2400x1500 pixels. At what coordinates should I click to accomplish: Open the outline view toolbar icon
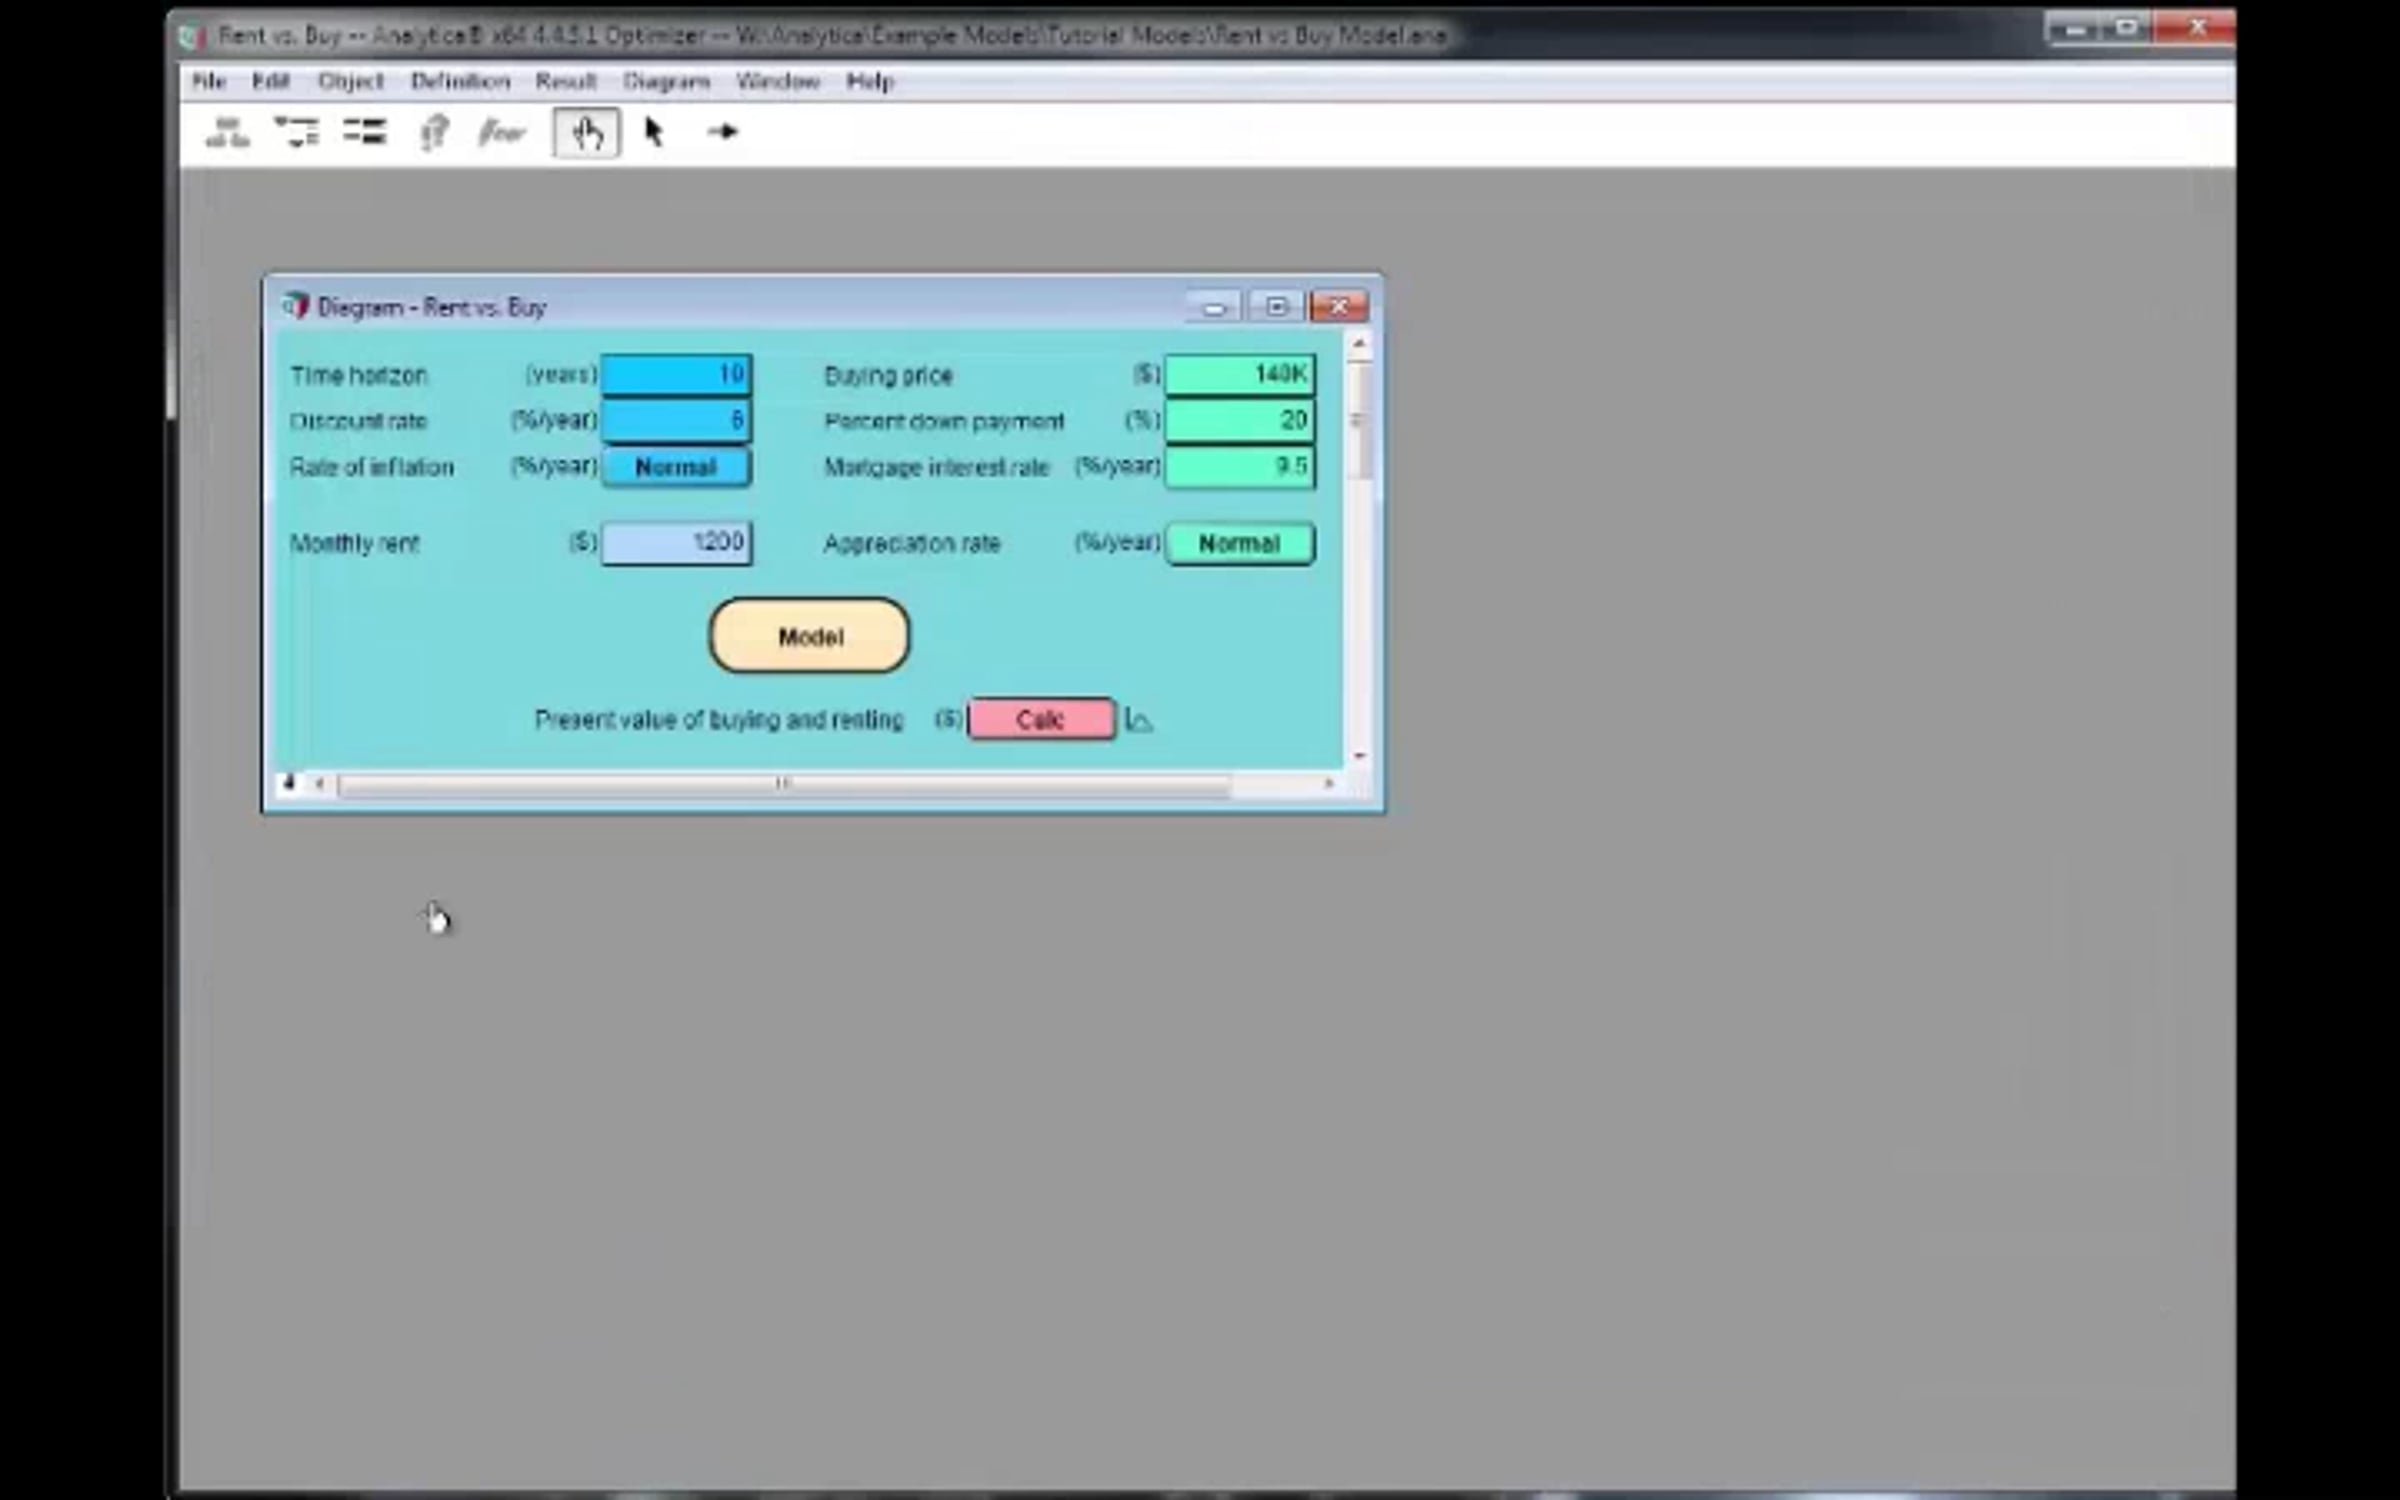[x=297, y=132]
